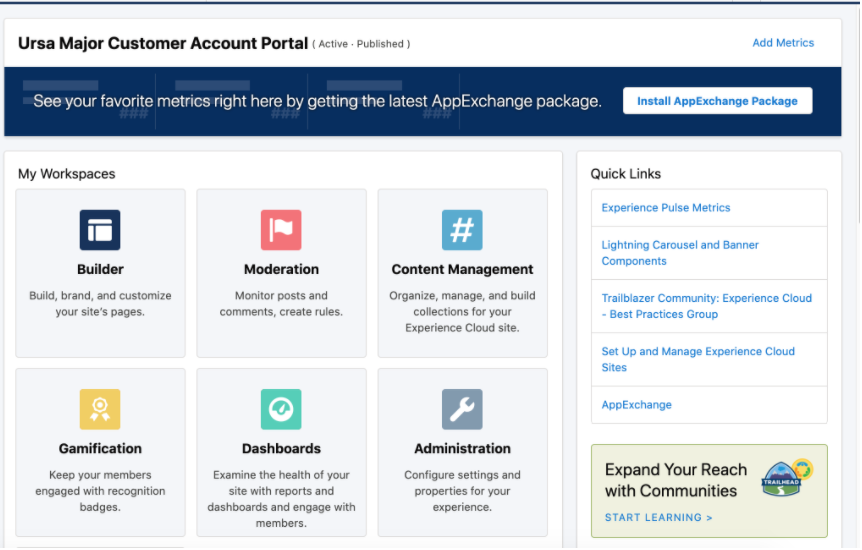Open Experience Pulse Metrics quick link

[x=666, y=207]
